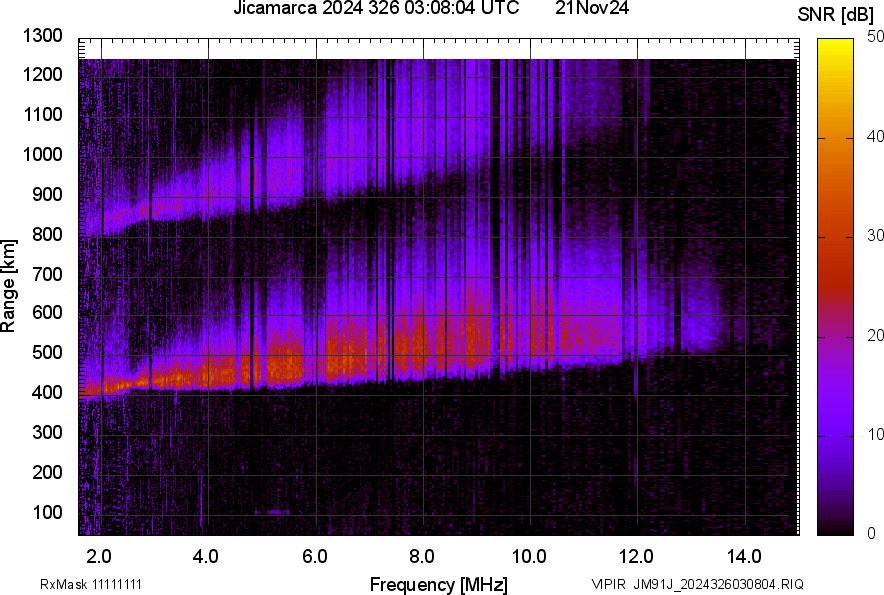Click the SNR [dB] colorbar heading
This screenshot has height=595, width=884.
838,14
